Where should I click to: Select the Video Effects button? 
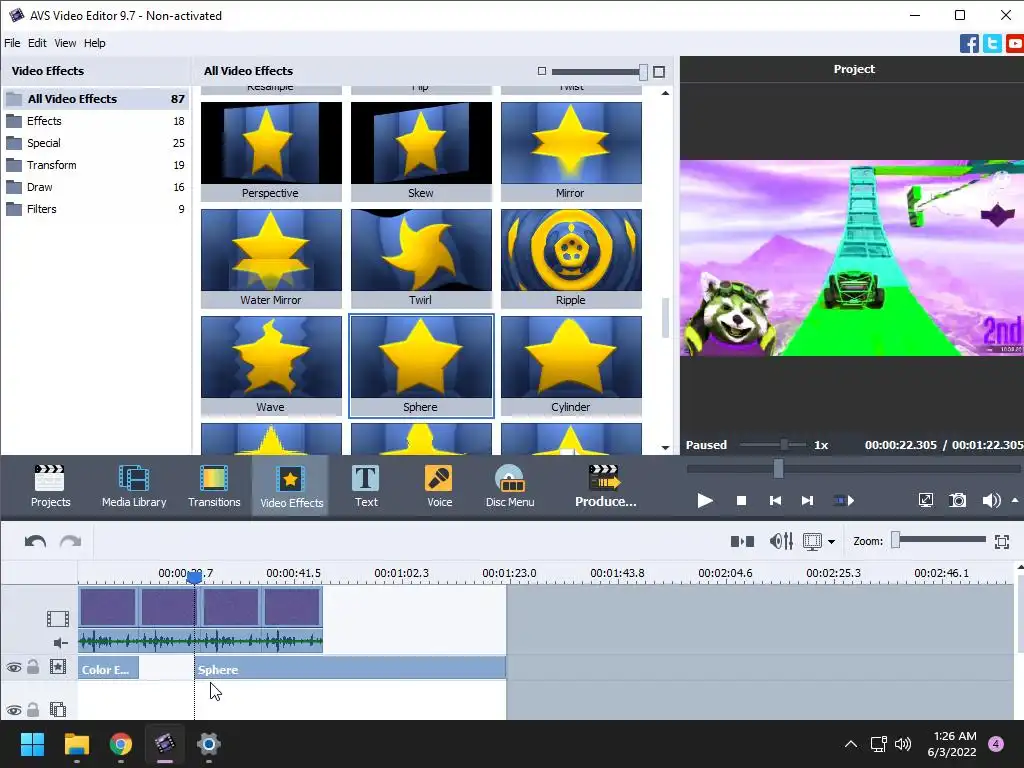pos(291,486)
